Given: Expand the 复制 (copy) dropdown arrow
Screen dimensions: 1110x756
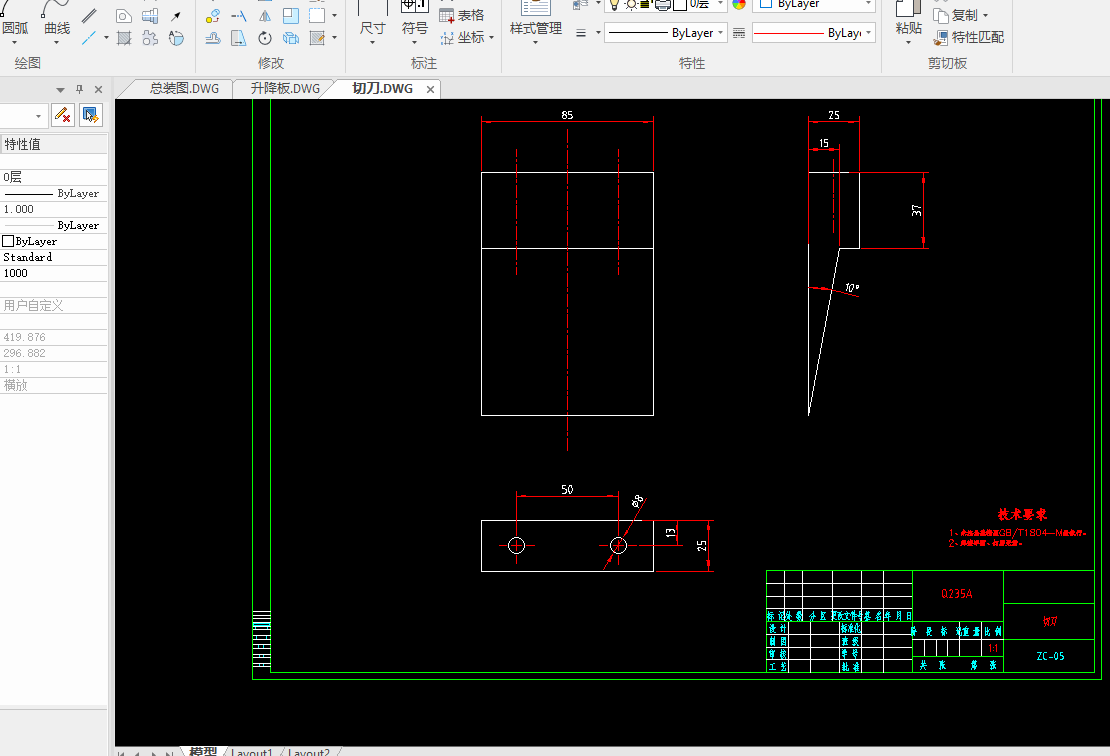Looking at the screenshot, I should click(x=985, y=16).
